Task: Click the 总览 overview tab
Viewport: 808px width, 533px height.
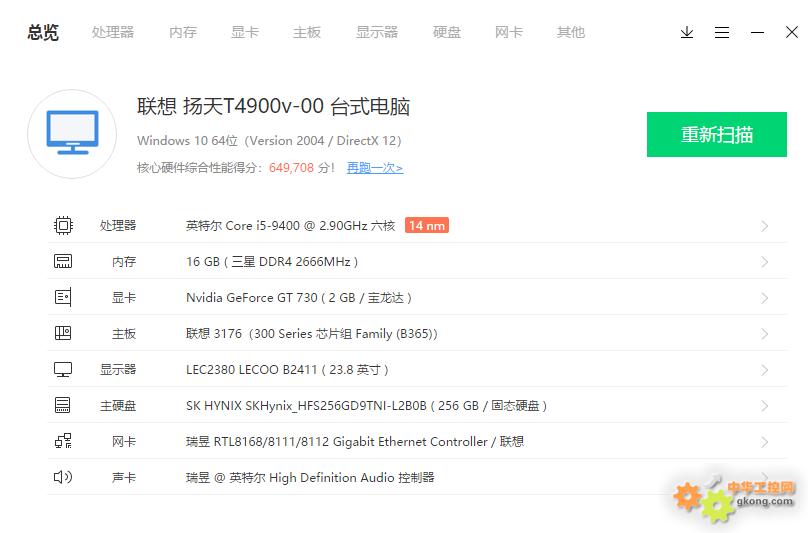Action: tap(43, 32)
